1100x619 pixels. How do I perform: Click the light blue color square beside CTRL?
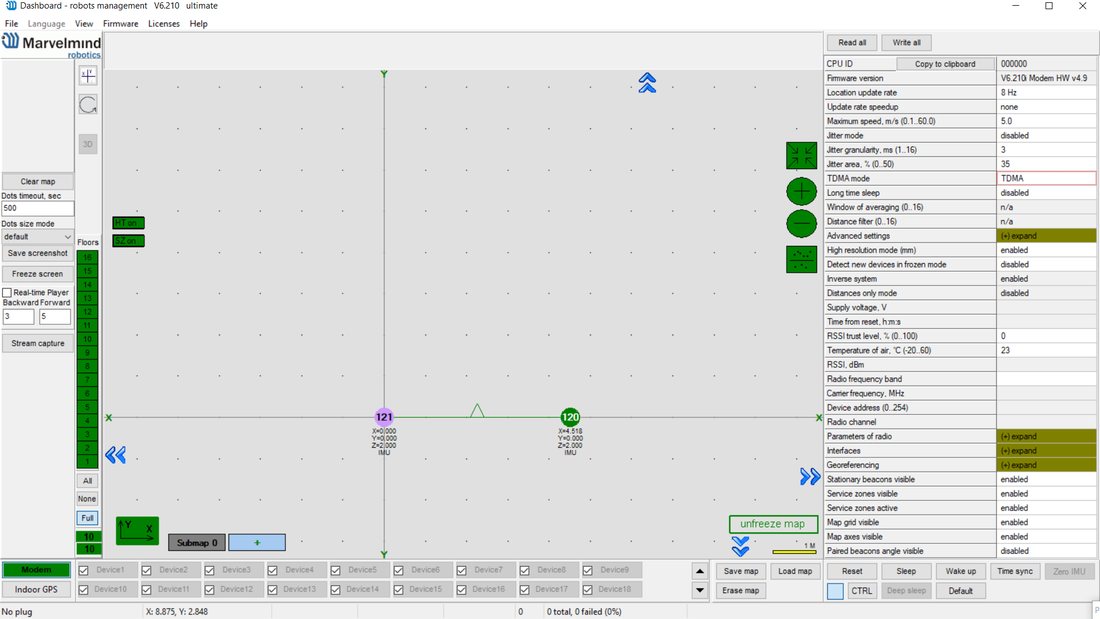coord(835,591)
